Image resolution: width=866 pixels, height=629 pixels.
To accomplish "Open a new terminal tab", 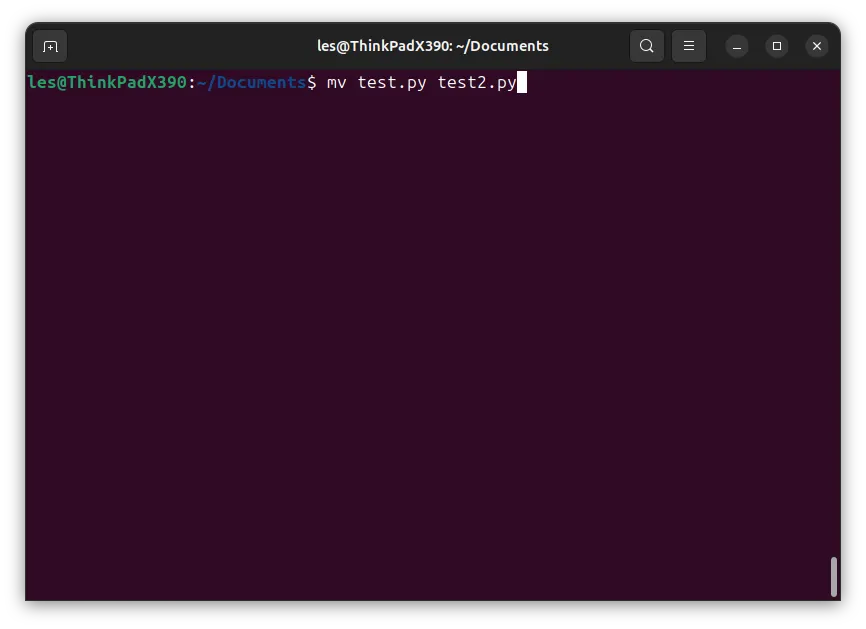I will [50, 46].
